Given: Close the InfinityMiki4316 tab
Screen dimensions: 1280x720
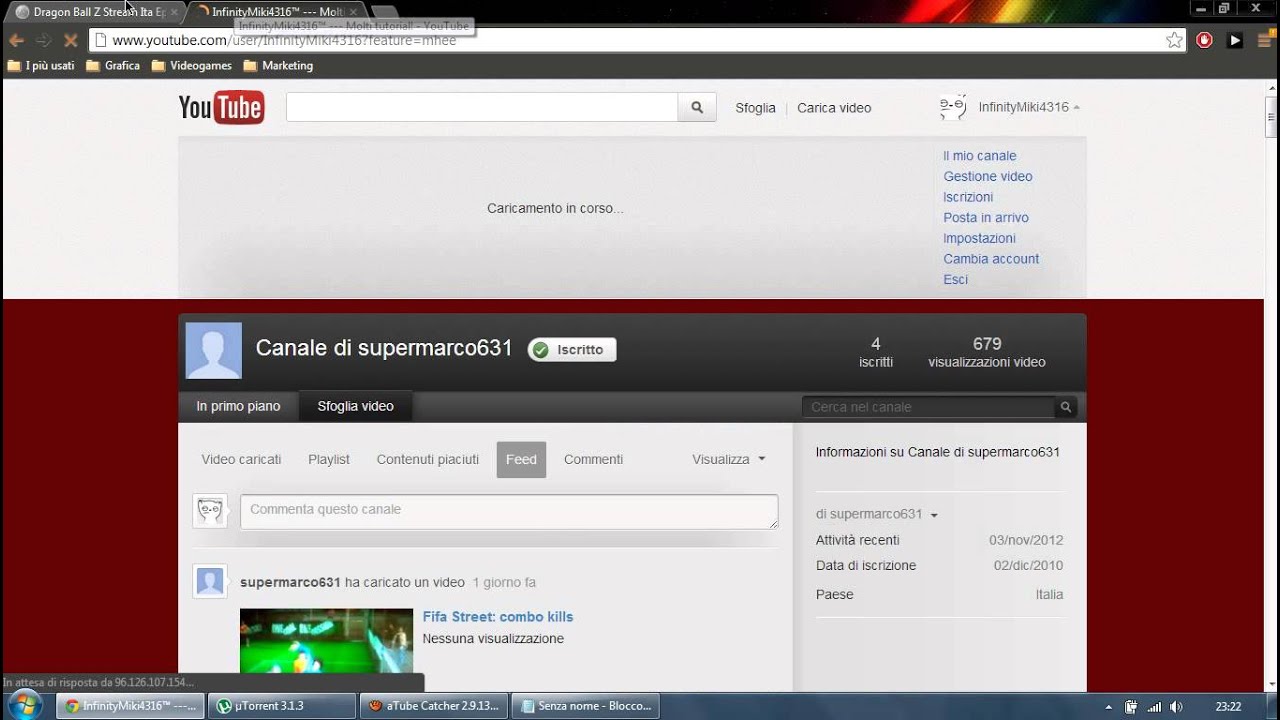Looking at the screenshot, I should pos(353,12).
